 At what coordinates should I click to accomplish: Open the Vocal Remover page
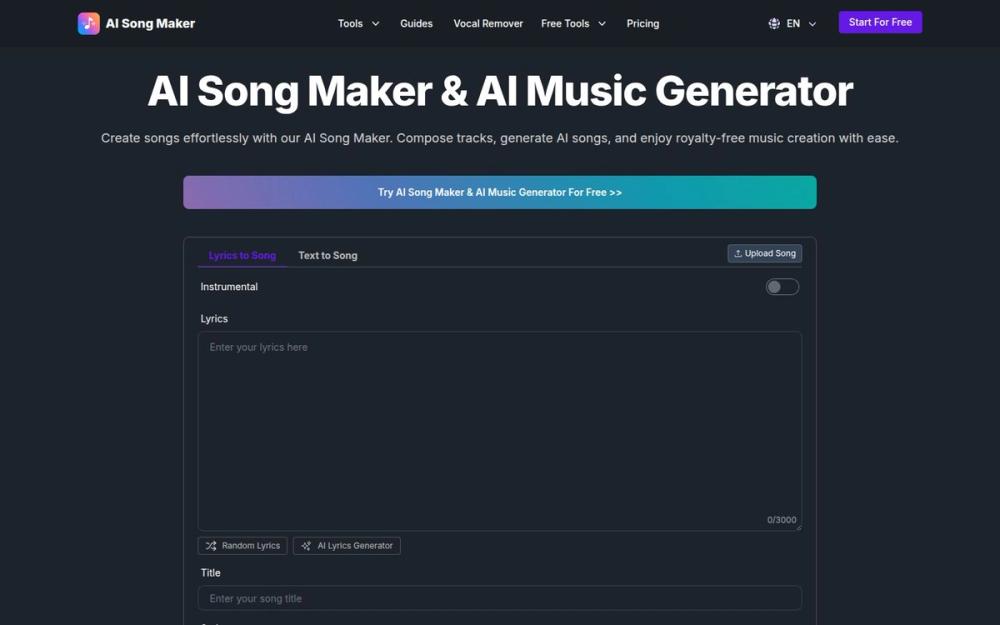click(488, 23)
